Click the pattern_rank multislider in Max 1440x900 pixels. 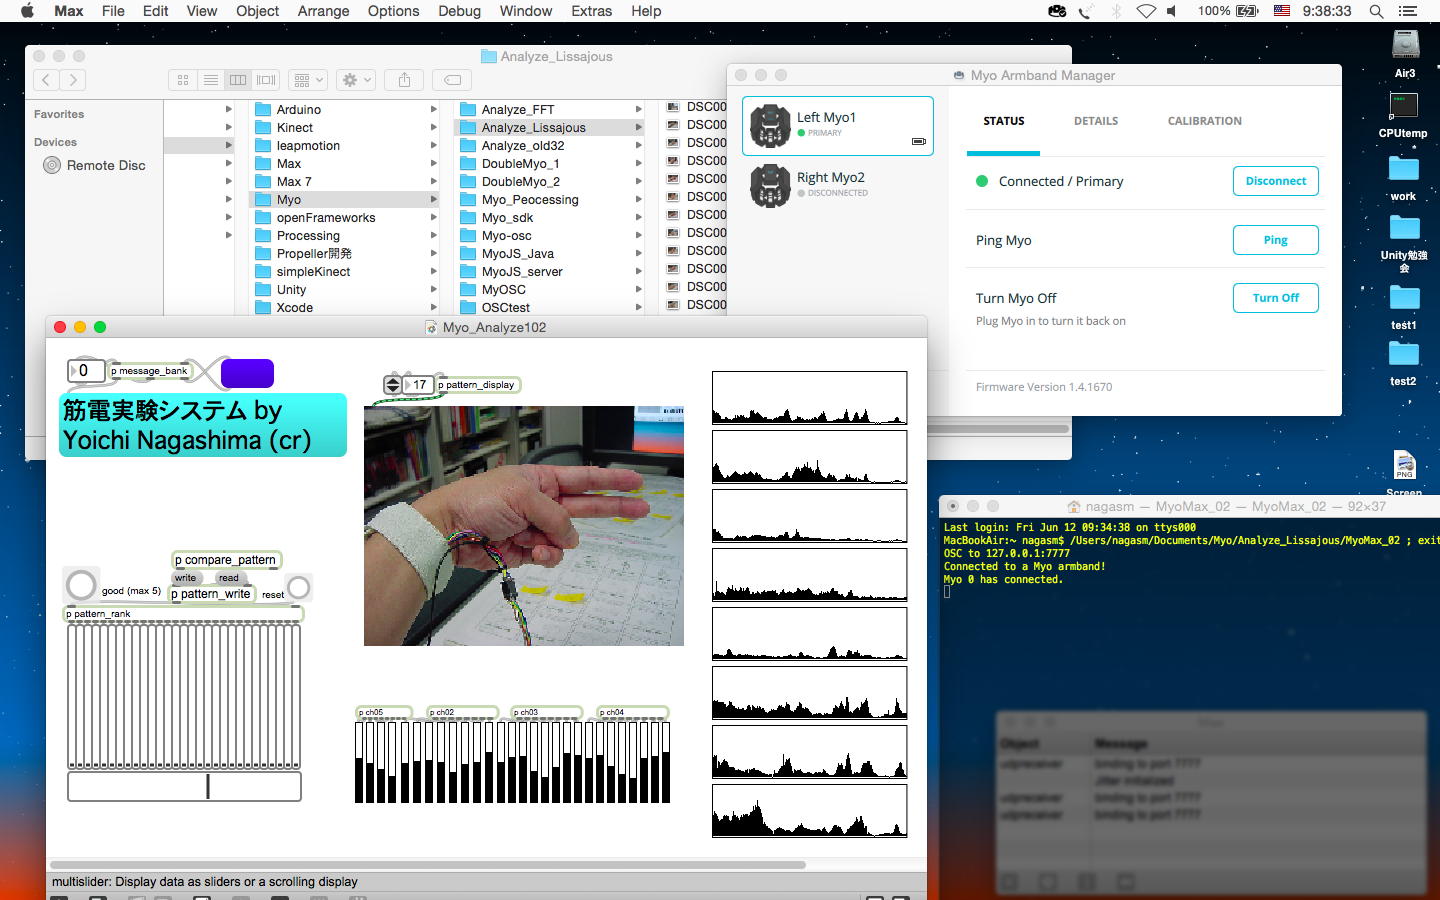(x=184, y=696)
